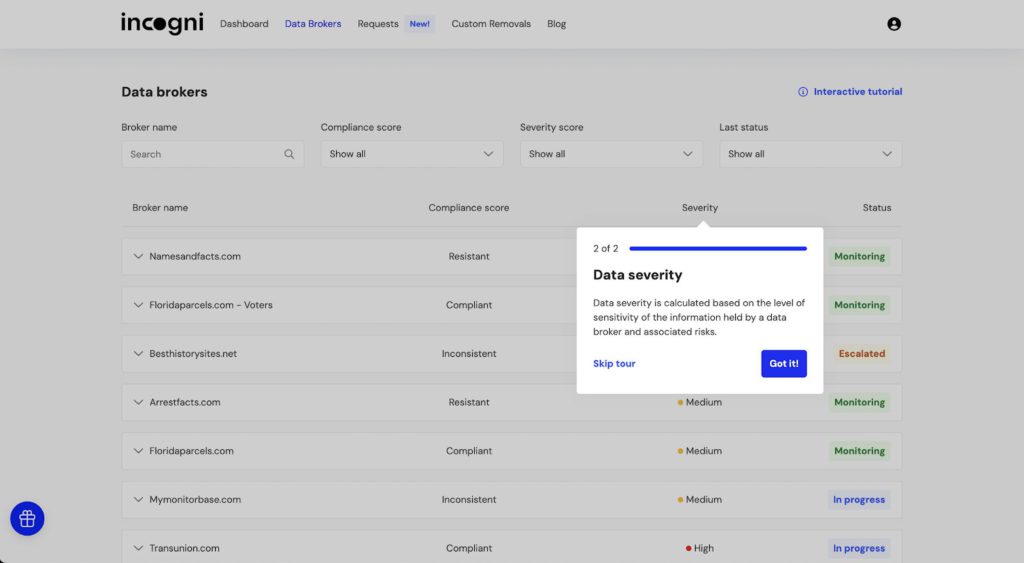Expand the Besthistorysites.net row chevron
1024x563 pixels.
coord(138,353)
